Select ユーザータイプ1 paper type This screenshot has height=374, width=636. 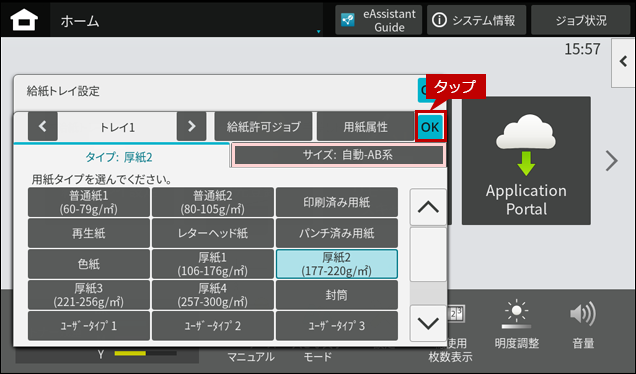[x=89, y=326]
